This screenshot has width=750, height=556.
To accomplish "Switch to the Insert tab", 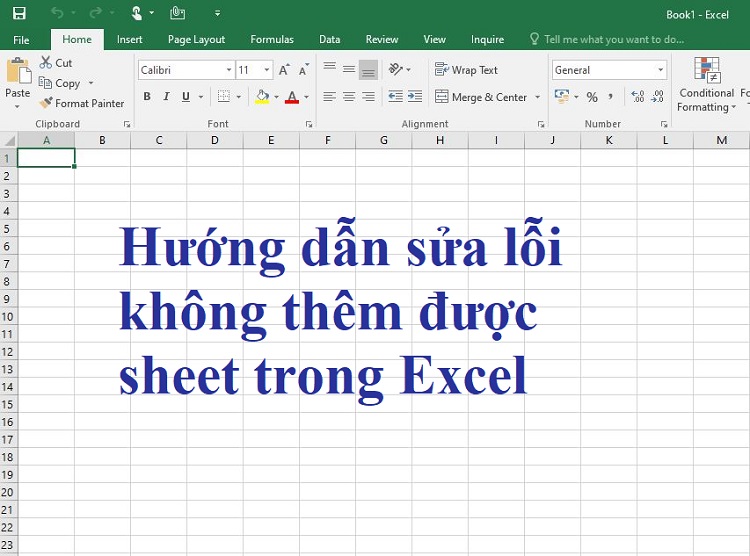I will tap(129, 39).
